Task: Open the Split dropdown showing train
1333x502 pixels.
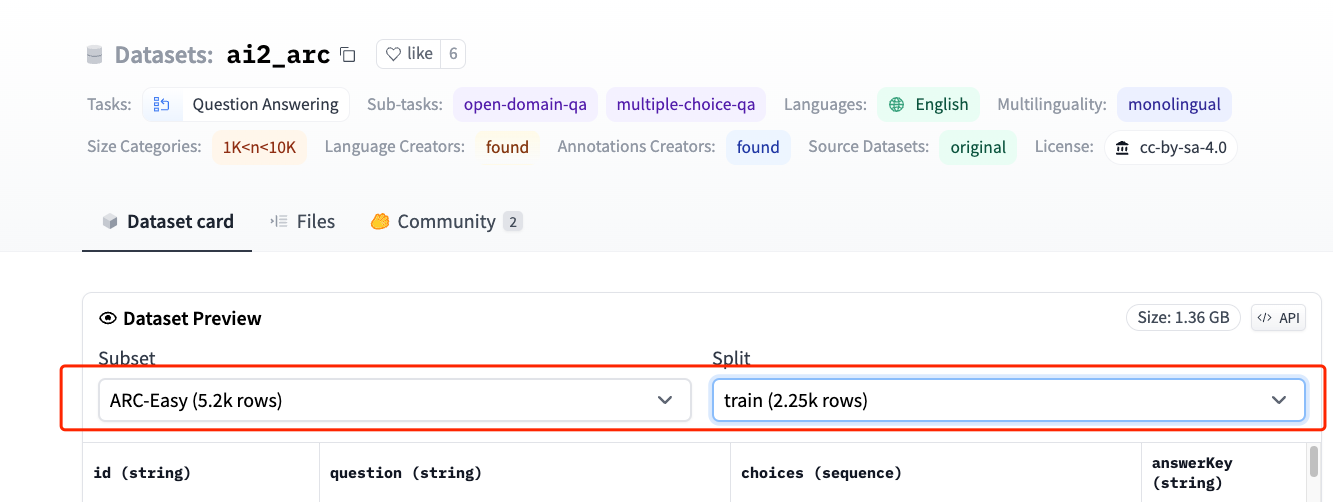Action: click(1009, 400)
